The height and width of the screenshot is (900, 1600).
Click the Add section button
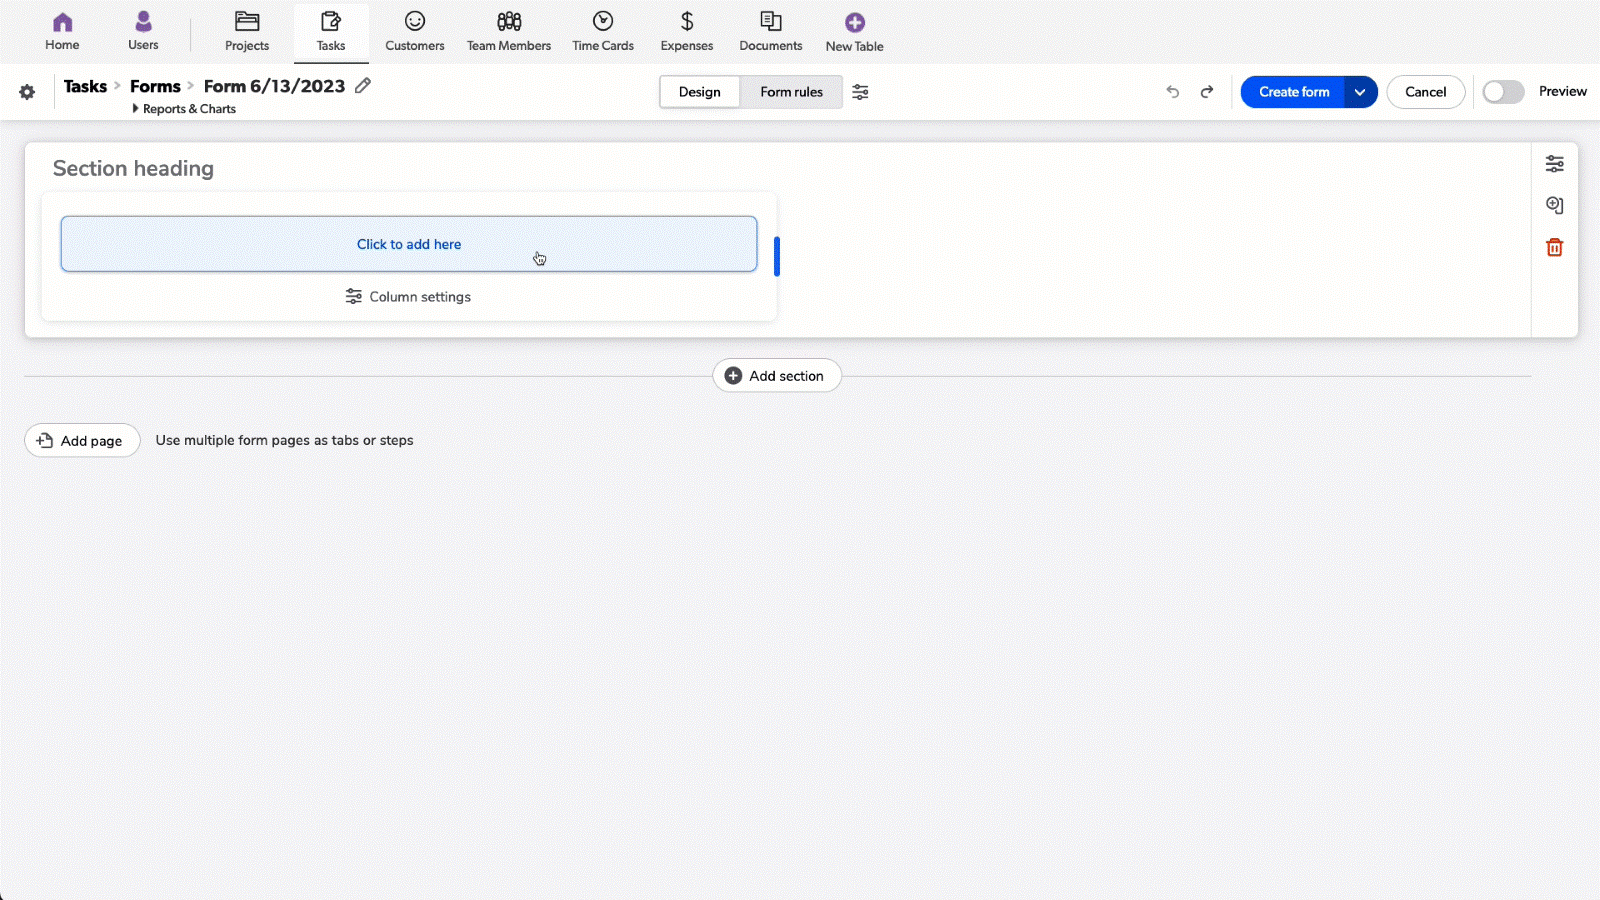[x=777, y=376]
